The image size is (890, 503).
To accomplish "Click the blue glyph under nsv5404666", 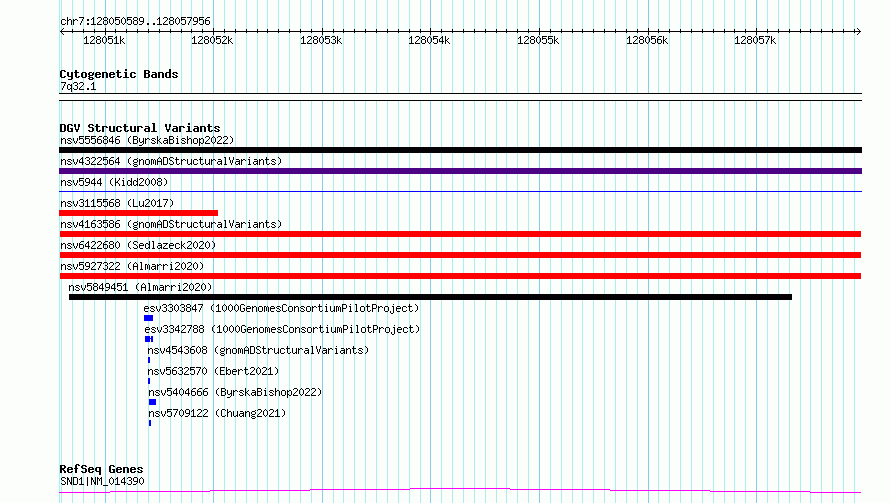I will click(152, 402).
